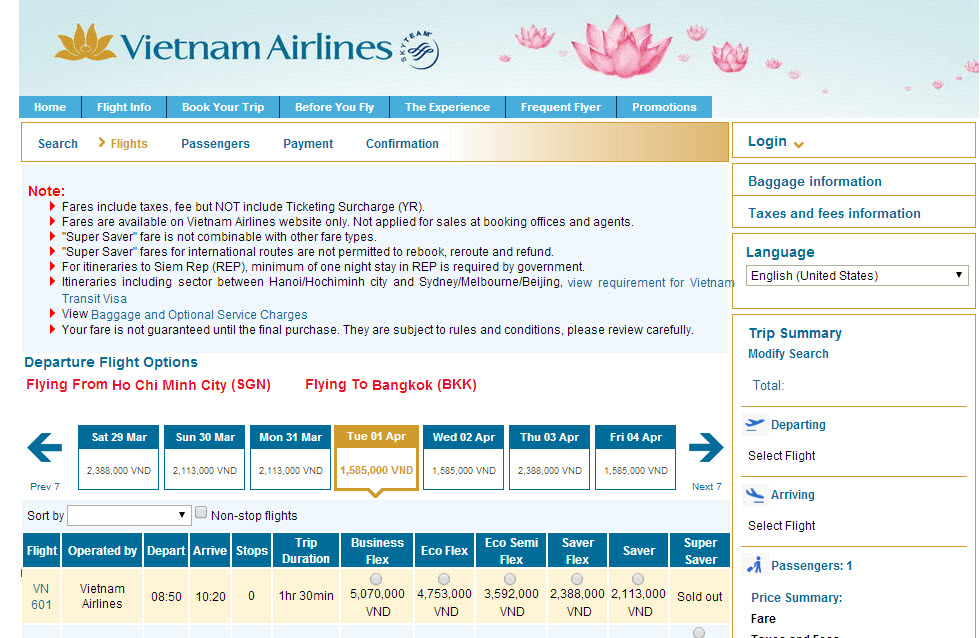This screenshot has width=980, height=638.
Task: Select the Sun 30 Mar date tab
Action: pyautogui.click(x=205, y=457)
